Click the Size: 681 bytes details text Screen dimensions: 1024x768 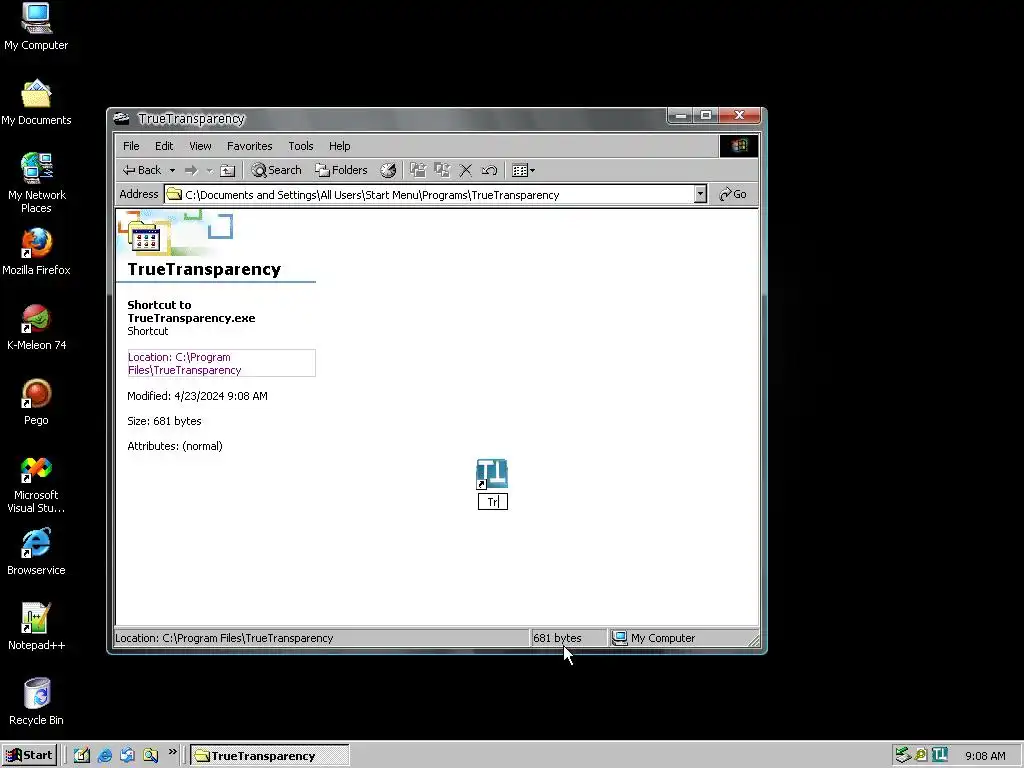pyautogui.click(x=164, y=421)
